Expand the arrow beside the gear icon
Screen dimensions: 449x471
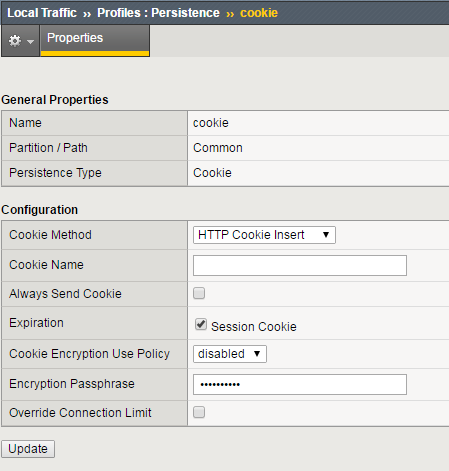pyautogui.click(x=30, y=42)
